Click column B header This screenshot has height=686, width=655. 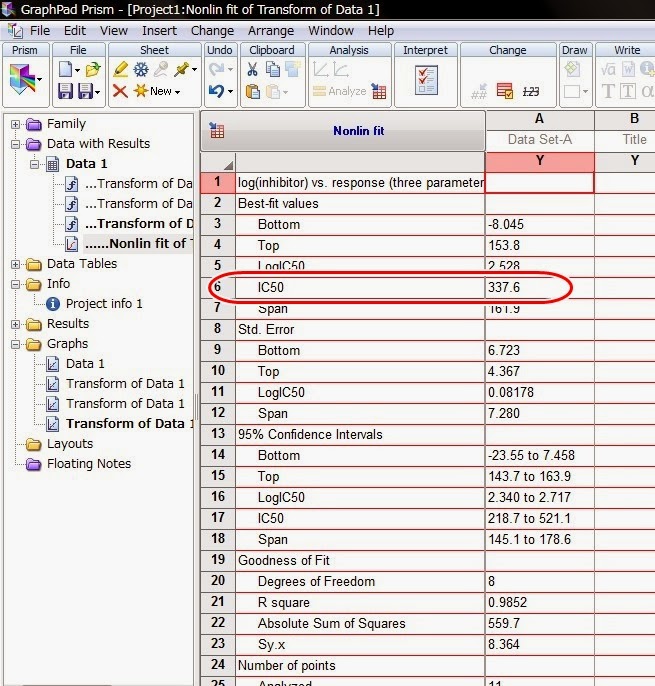(x=634, y=119)
